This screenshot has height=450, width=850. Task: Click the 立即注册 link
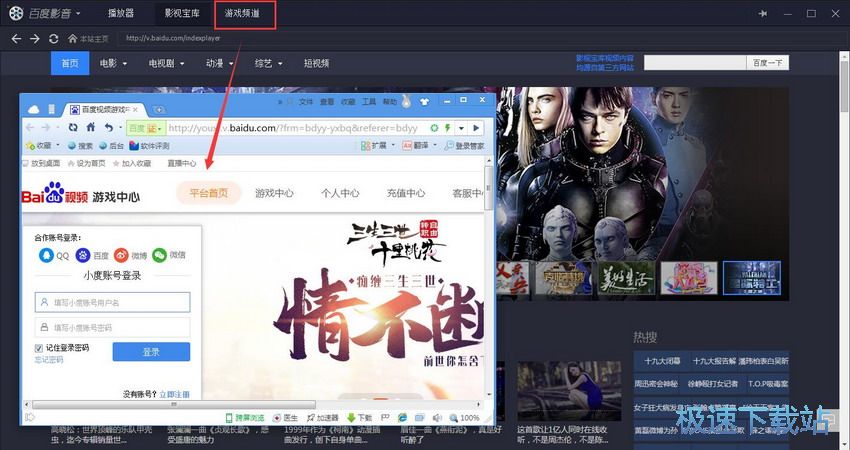[175, 394]
